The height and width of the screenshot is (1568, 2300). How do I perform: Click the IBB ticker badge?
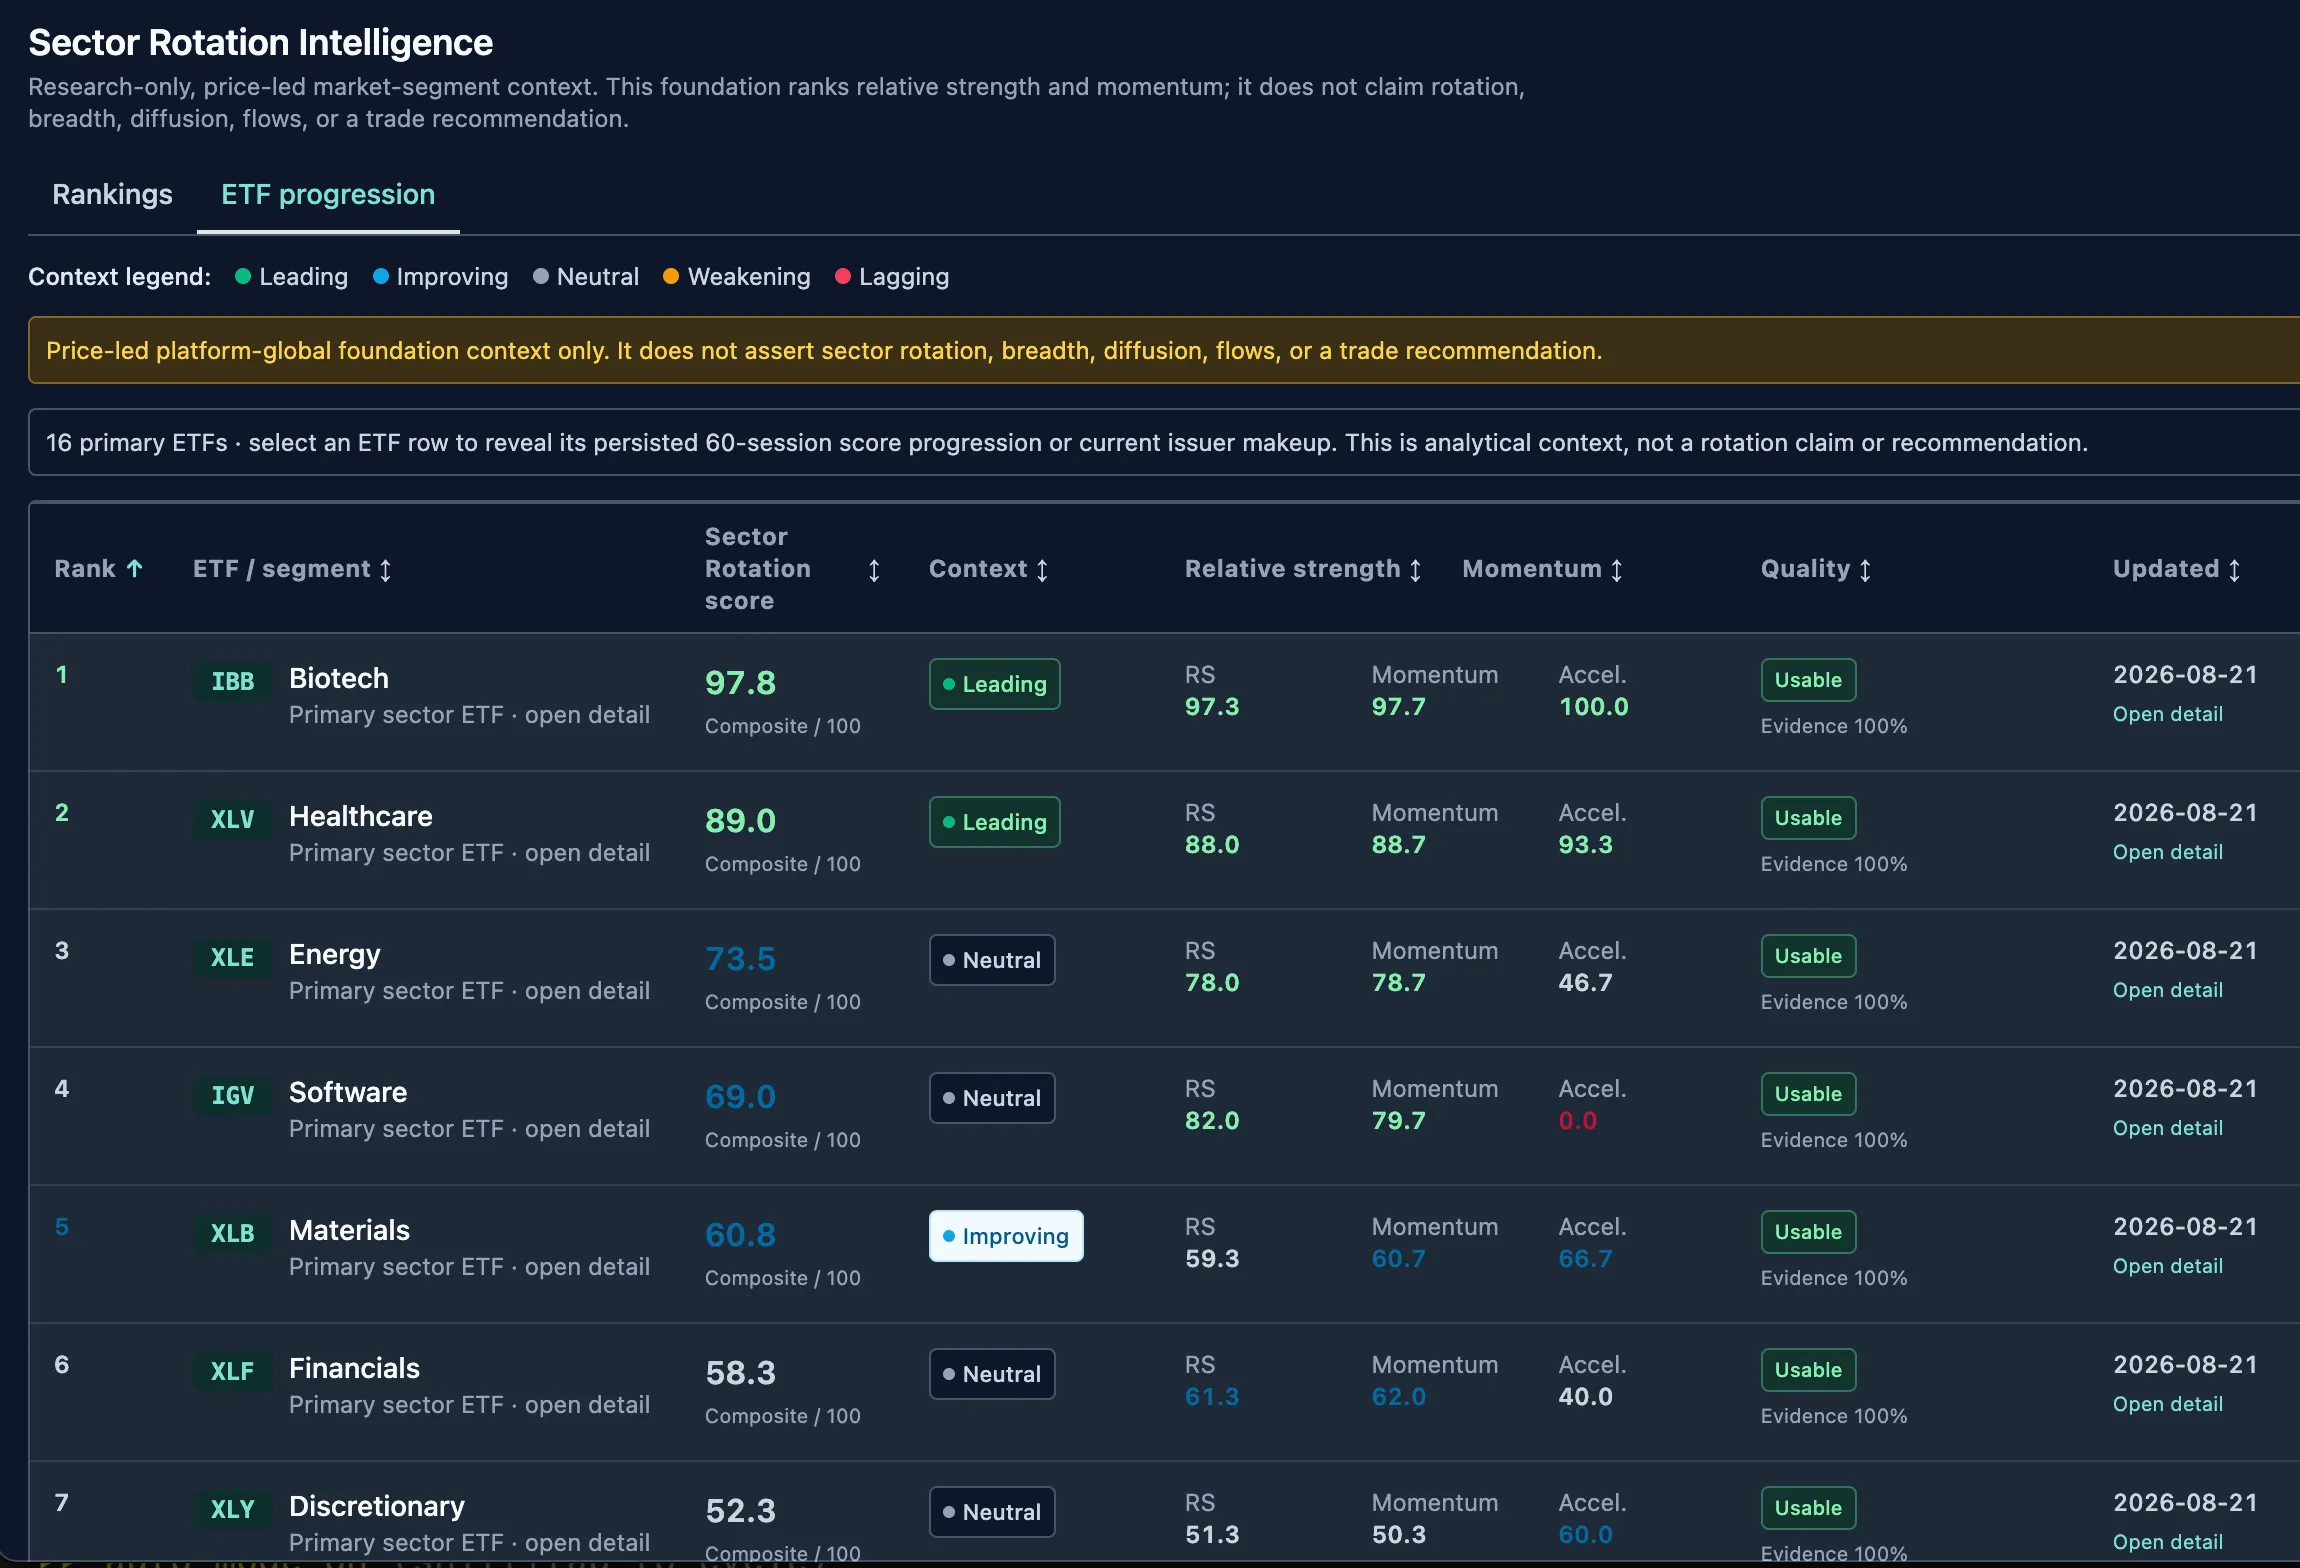click(232, 681)
